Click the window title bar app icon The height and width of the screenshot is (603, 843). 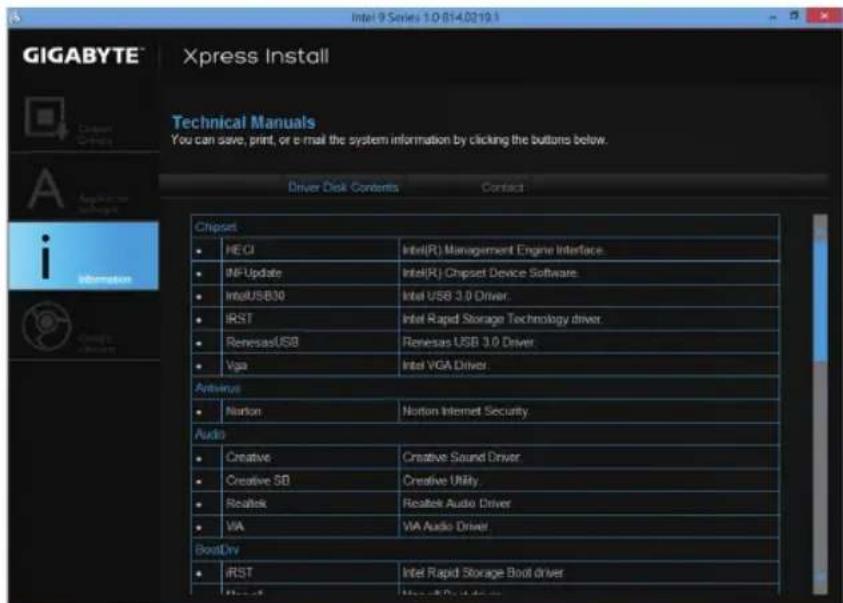(15, 18)
